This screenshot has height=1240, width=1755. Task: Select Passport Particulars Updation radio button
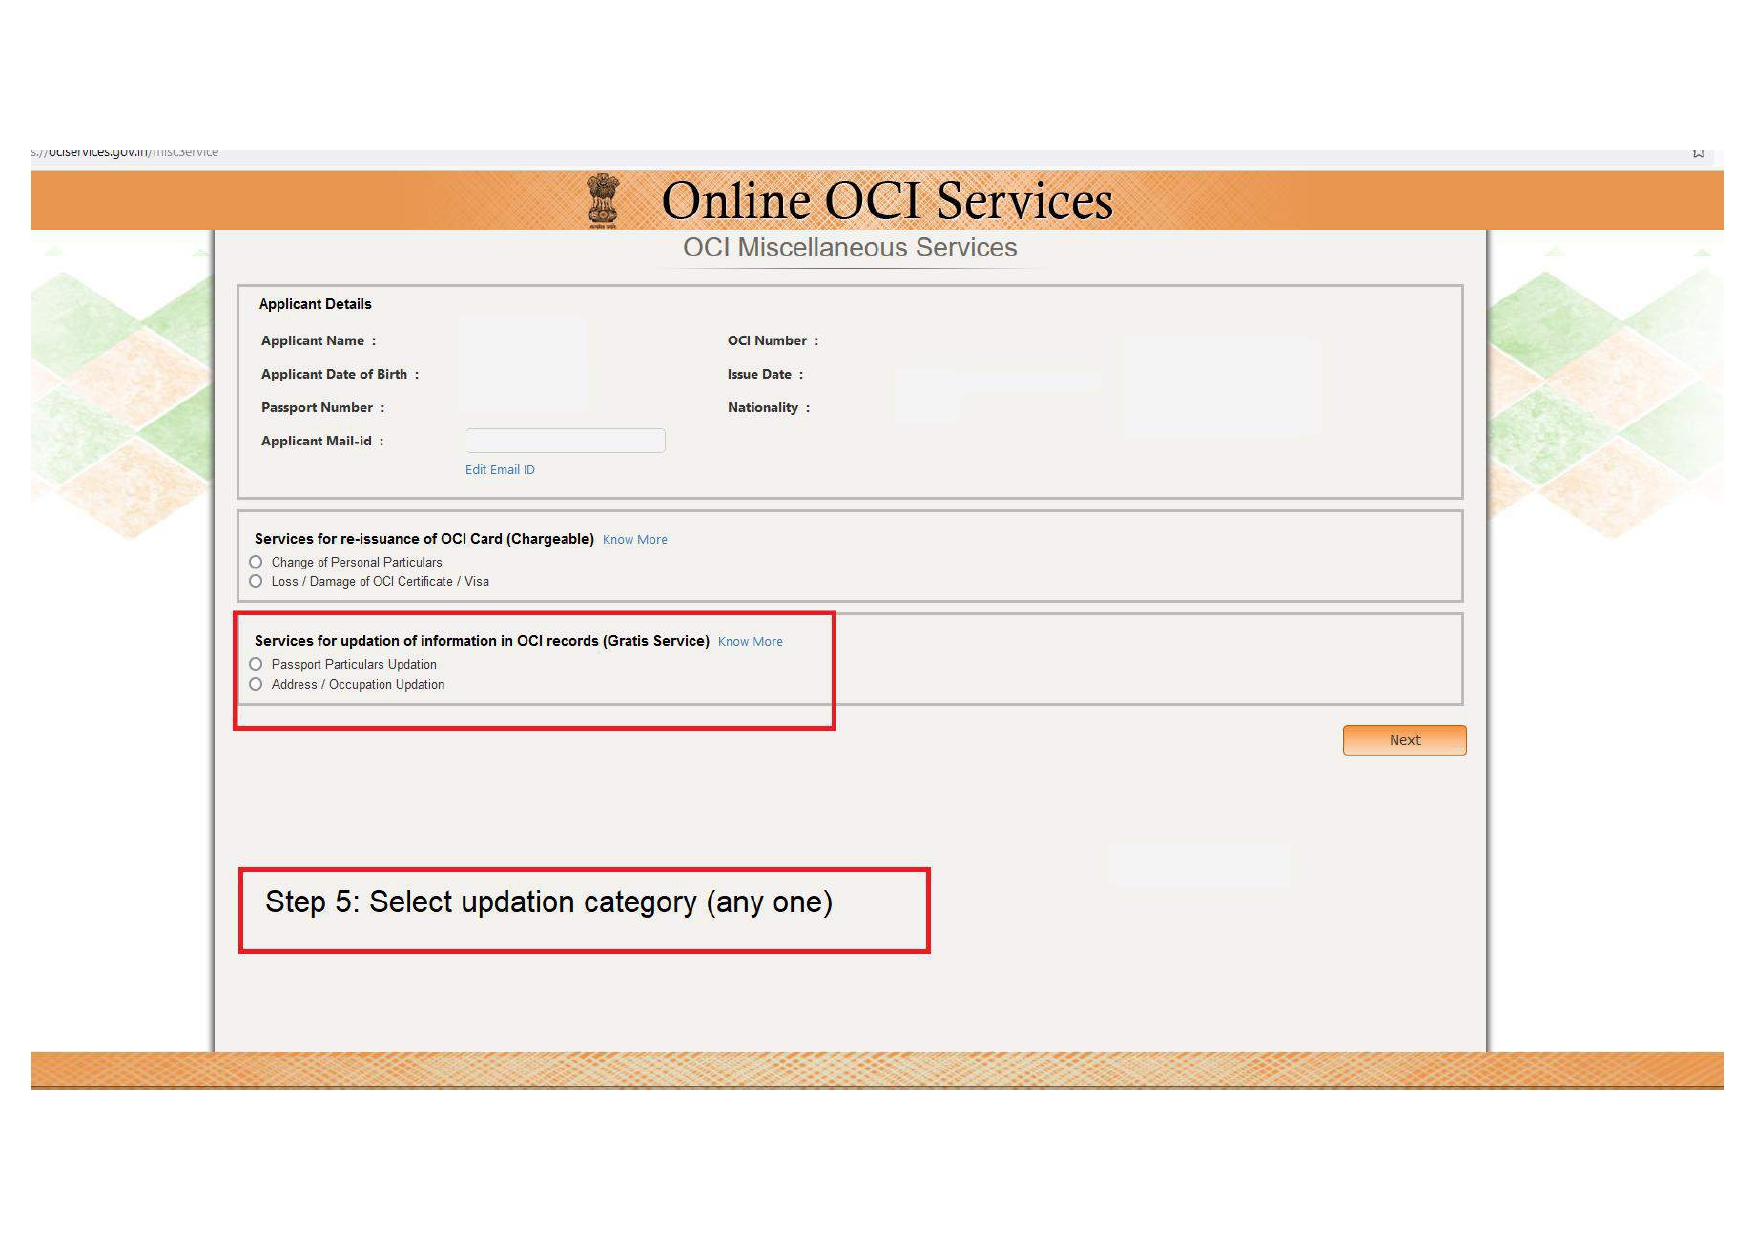pos(256,664)
